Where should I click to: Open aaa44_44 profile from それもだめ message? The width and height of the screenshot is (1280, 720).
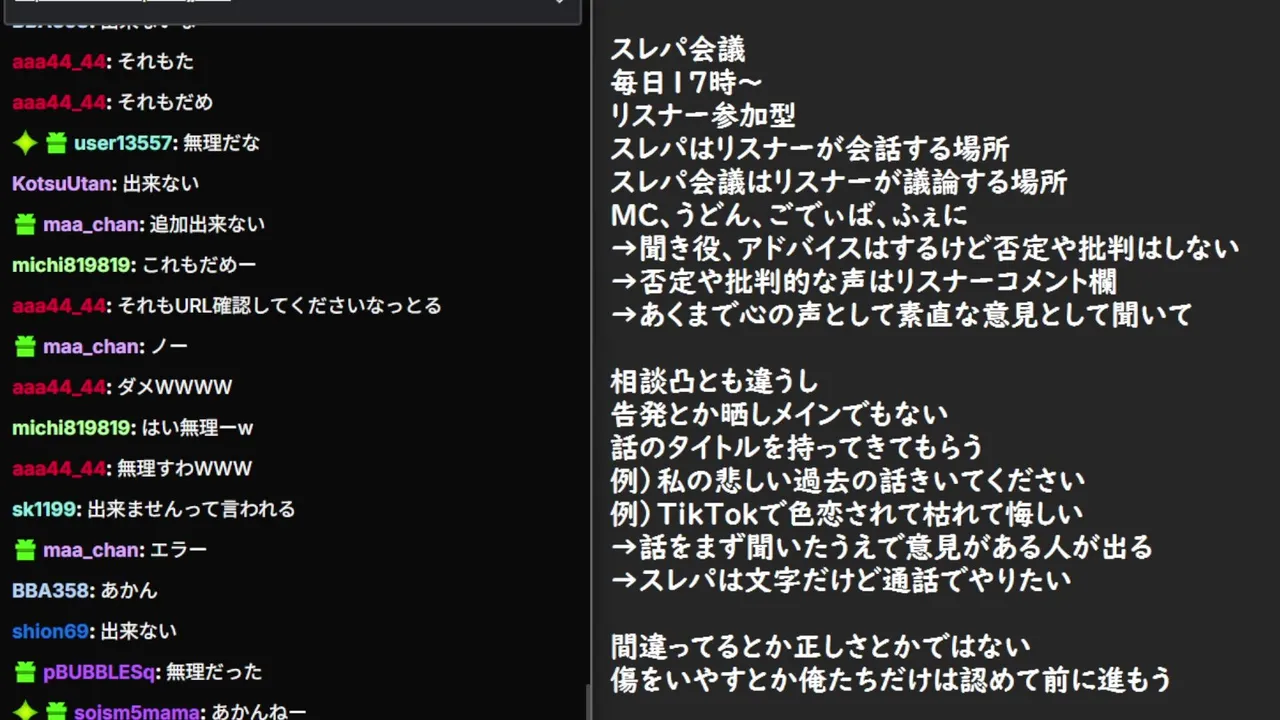[x=59, y=102]
